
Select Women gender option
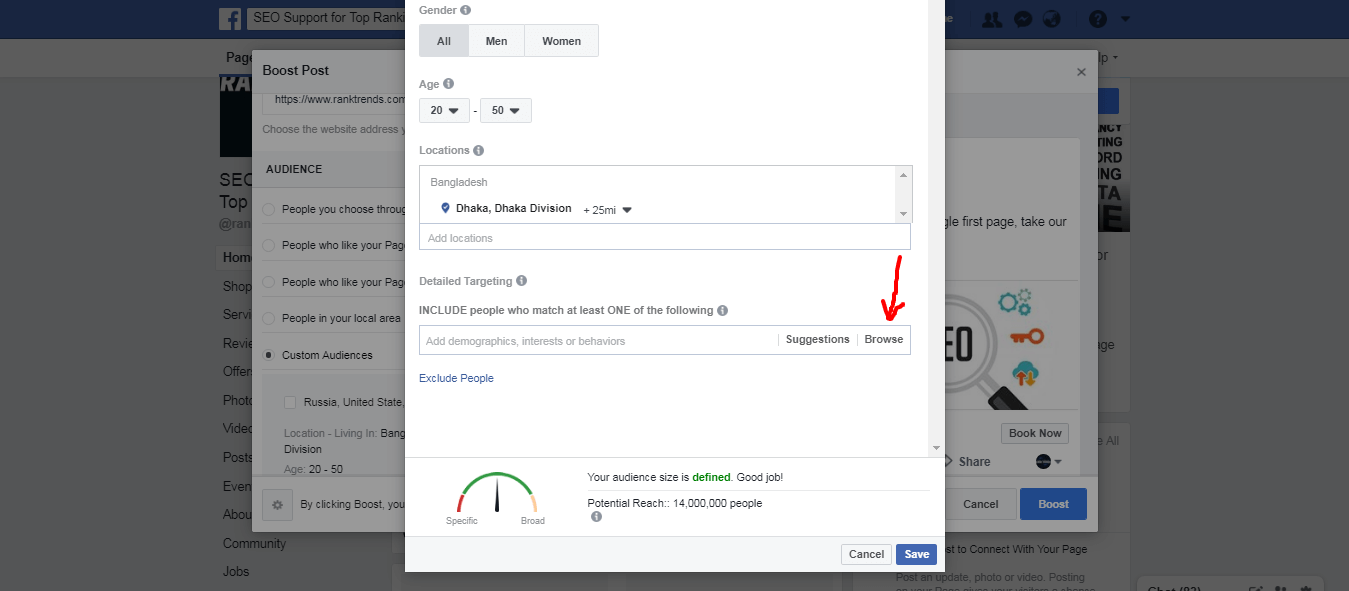click(561, 41)
